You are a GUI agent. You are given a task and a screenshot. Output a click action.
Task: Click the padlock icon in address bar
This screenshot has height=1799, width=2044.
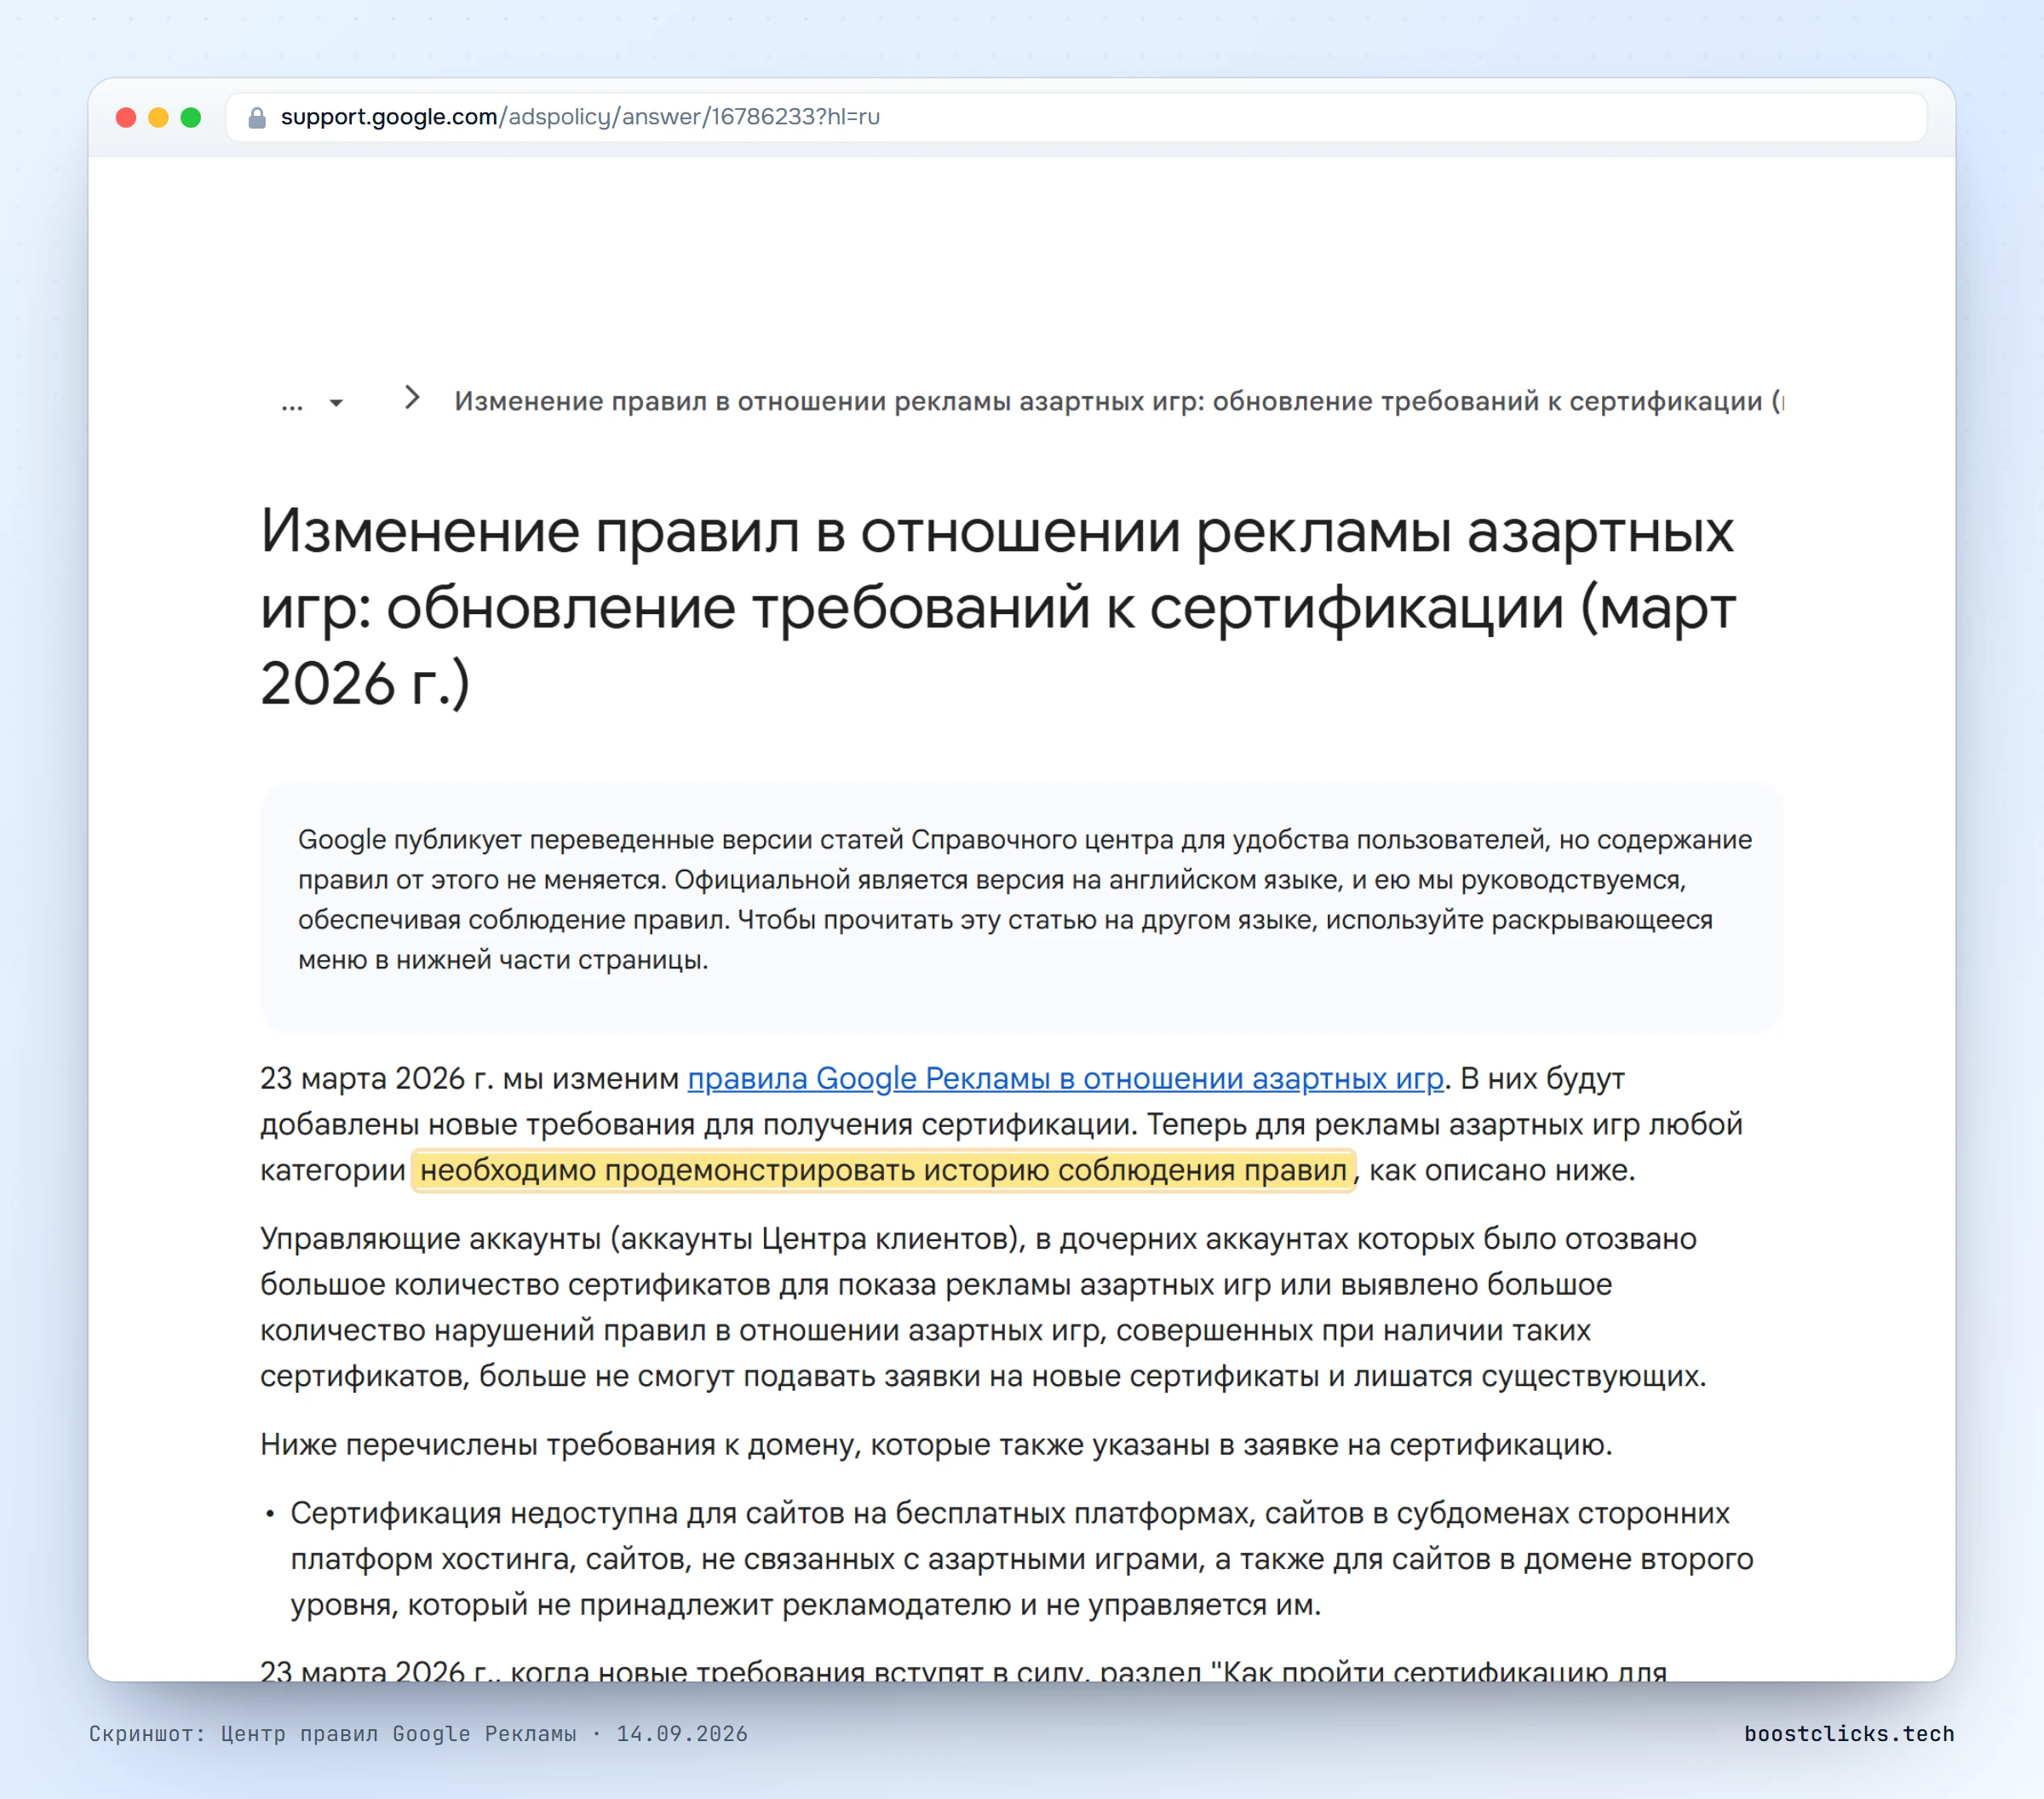tap(257, 117)
